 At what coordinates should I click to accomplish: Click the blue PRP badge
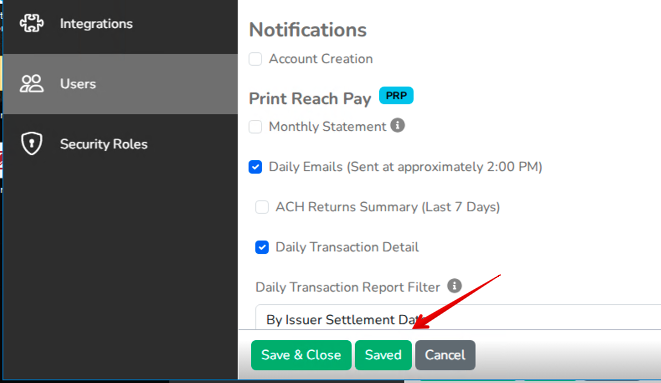(x=396, y=96)
